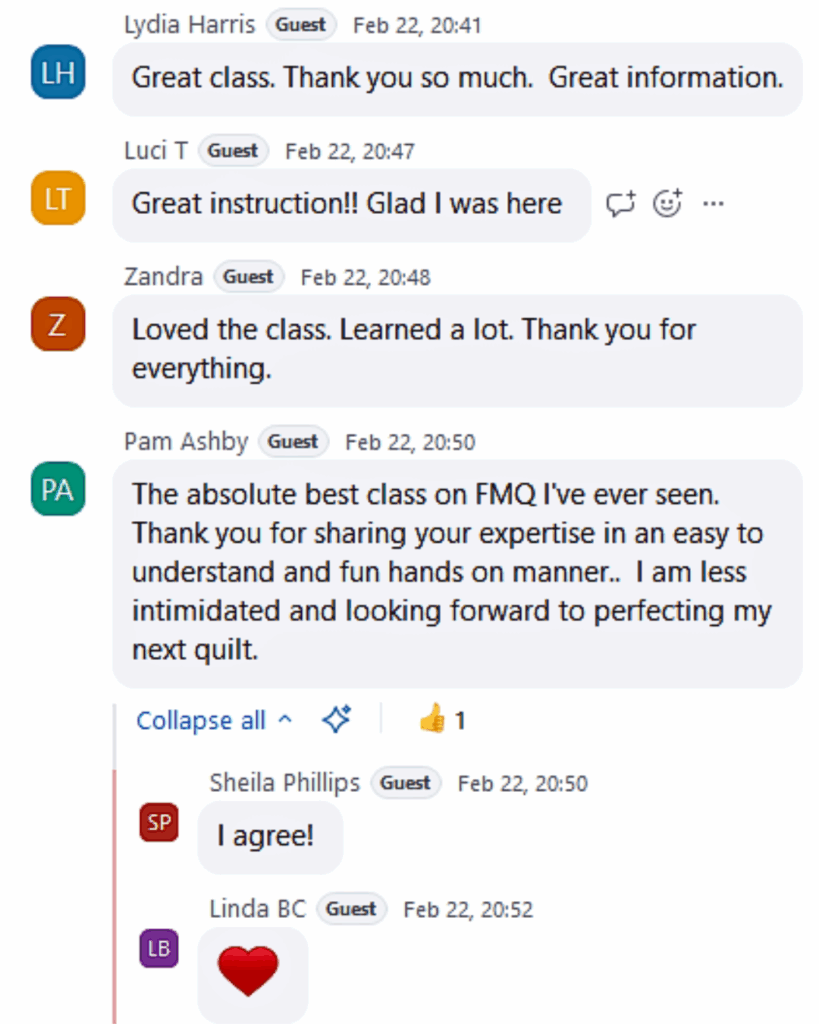Click Guest badge next to Zandra
819x1024 pixels.
click(x=248, y=277)
